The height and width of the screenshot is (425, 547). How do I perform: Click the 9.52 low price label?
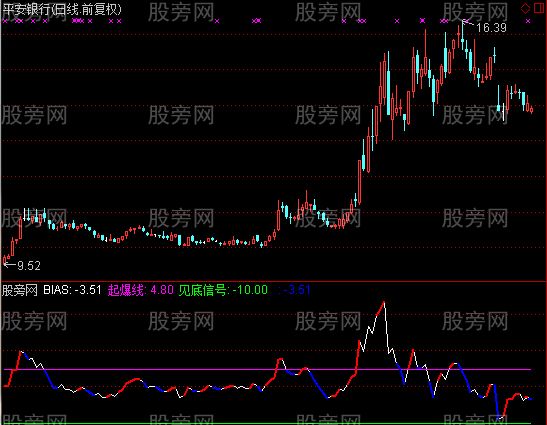(29, 266)
